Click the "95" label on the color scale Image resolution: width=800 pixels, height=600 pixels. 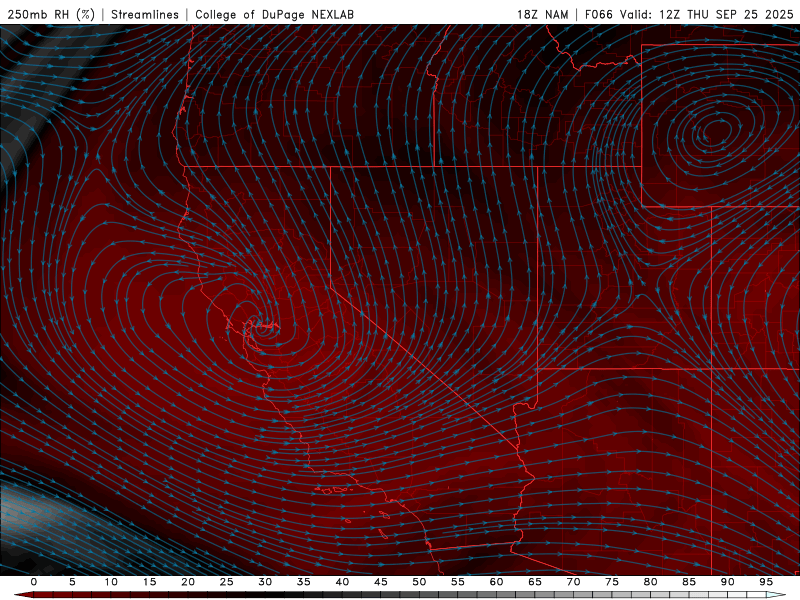coord(766,582)
